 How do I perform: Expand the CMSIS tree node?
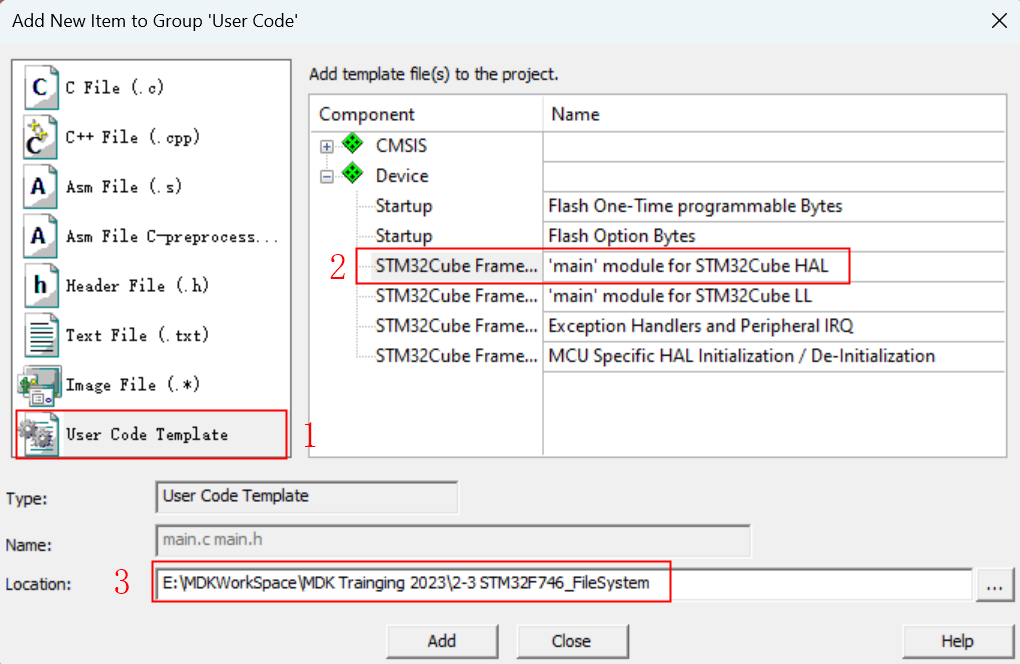pyautogui.click(x=326, y=146)
